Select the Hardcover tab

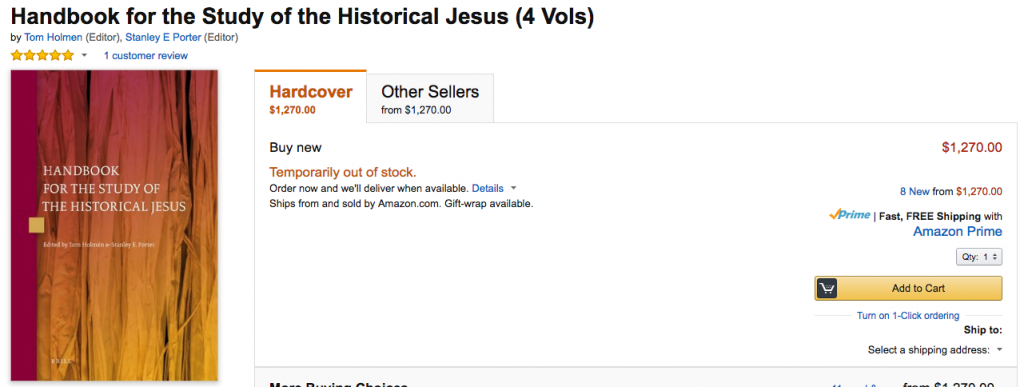point(310,97)
